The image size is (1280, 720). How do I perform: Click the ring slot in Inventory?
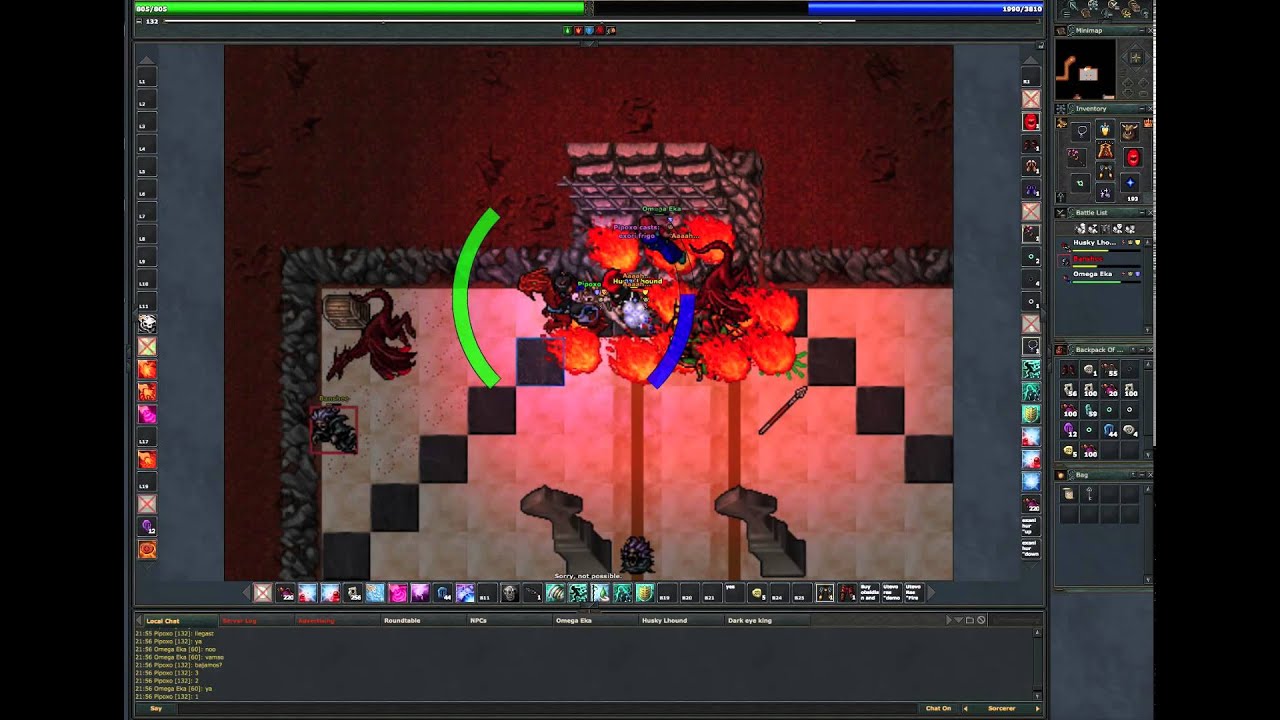point(1081,184)
